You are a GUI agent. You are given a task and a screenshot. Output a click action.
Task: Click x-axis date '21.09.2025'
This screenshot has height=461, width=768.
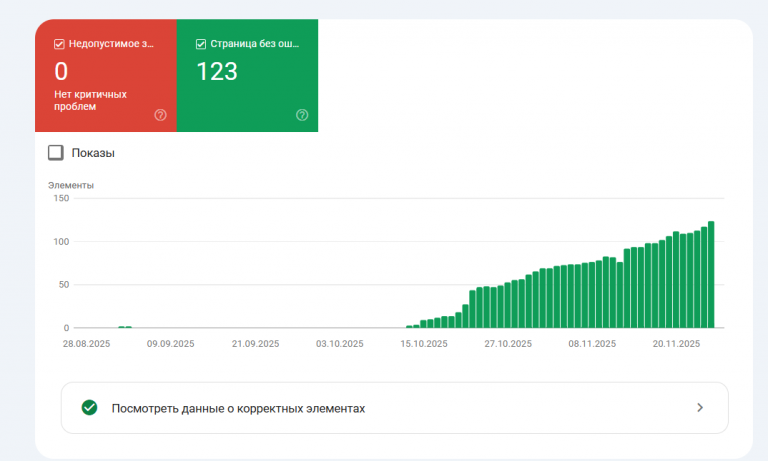(255, 344)
